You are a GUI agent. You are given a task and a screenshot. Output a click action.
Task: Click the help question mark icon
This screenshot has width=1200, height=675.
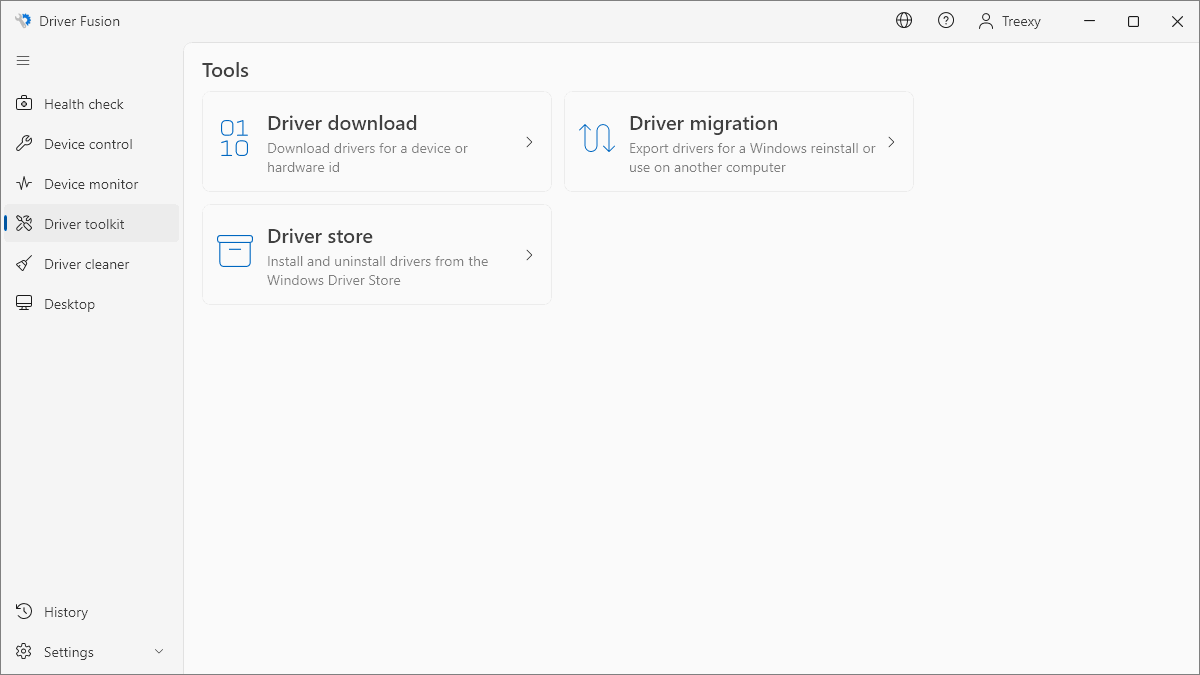946,21
